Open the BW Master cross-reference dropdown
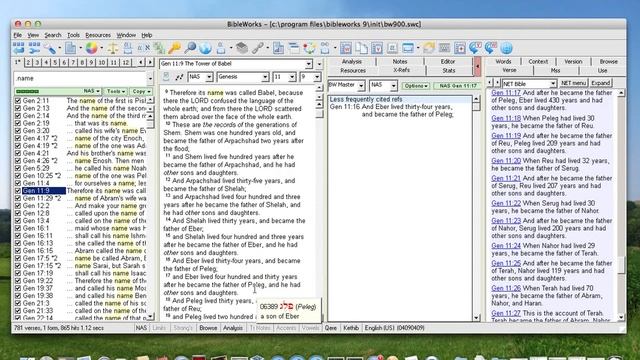640x360 pixels. click(361, 86)
